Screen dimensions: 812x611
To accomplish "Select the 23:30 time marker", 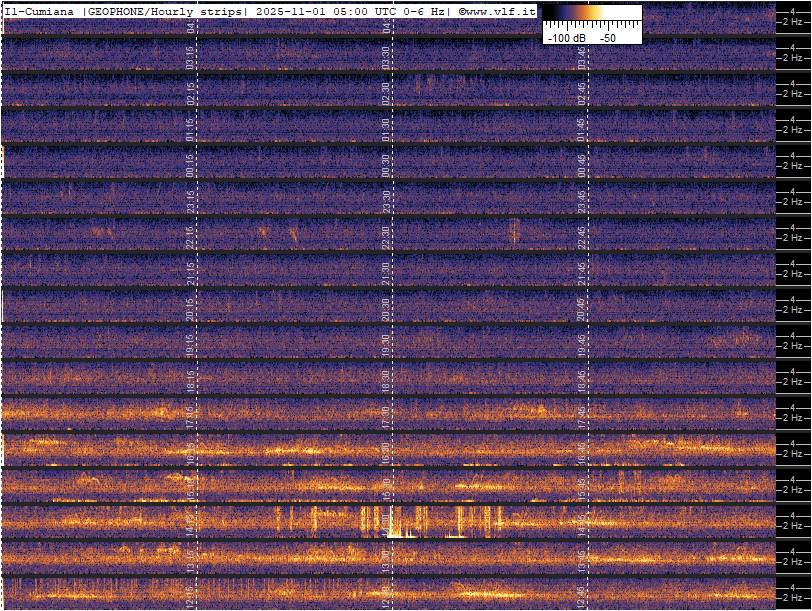I will point(386,200).
